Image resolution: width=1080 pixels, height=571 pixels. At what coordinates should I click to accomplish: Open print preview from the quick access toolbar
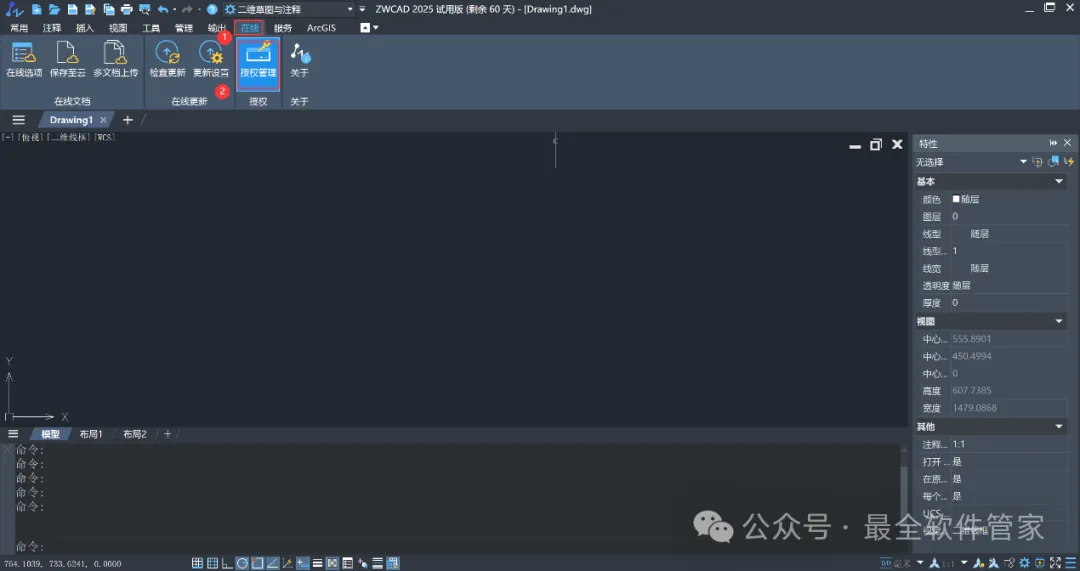pos(145,10)
